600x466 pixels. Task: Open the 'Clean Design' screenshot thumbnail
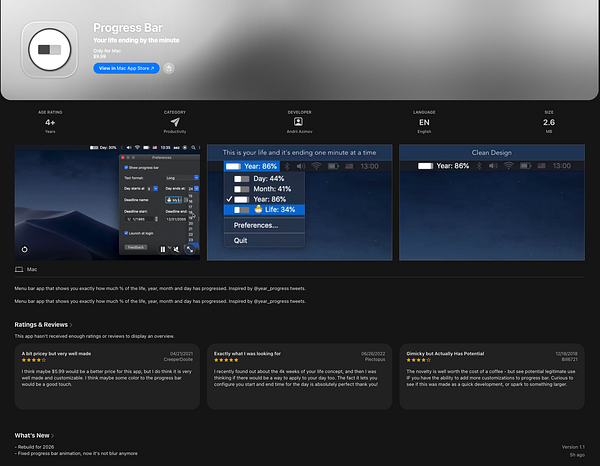point(492,202)
